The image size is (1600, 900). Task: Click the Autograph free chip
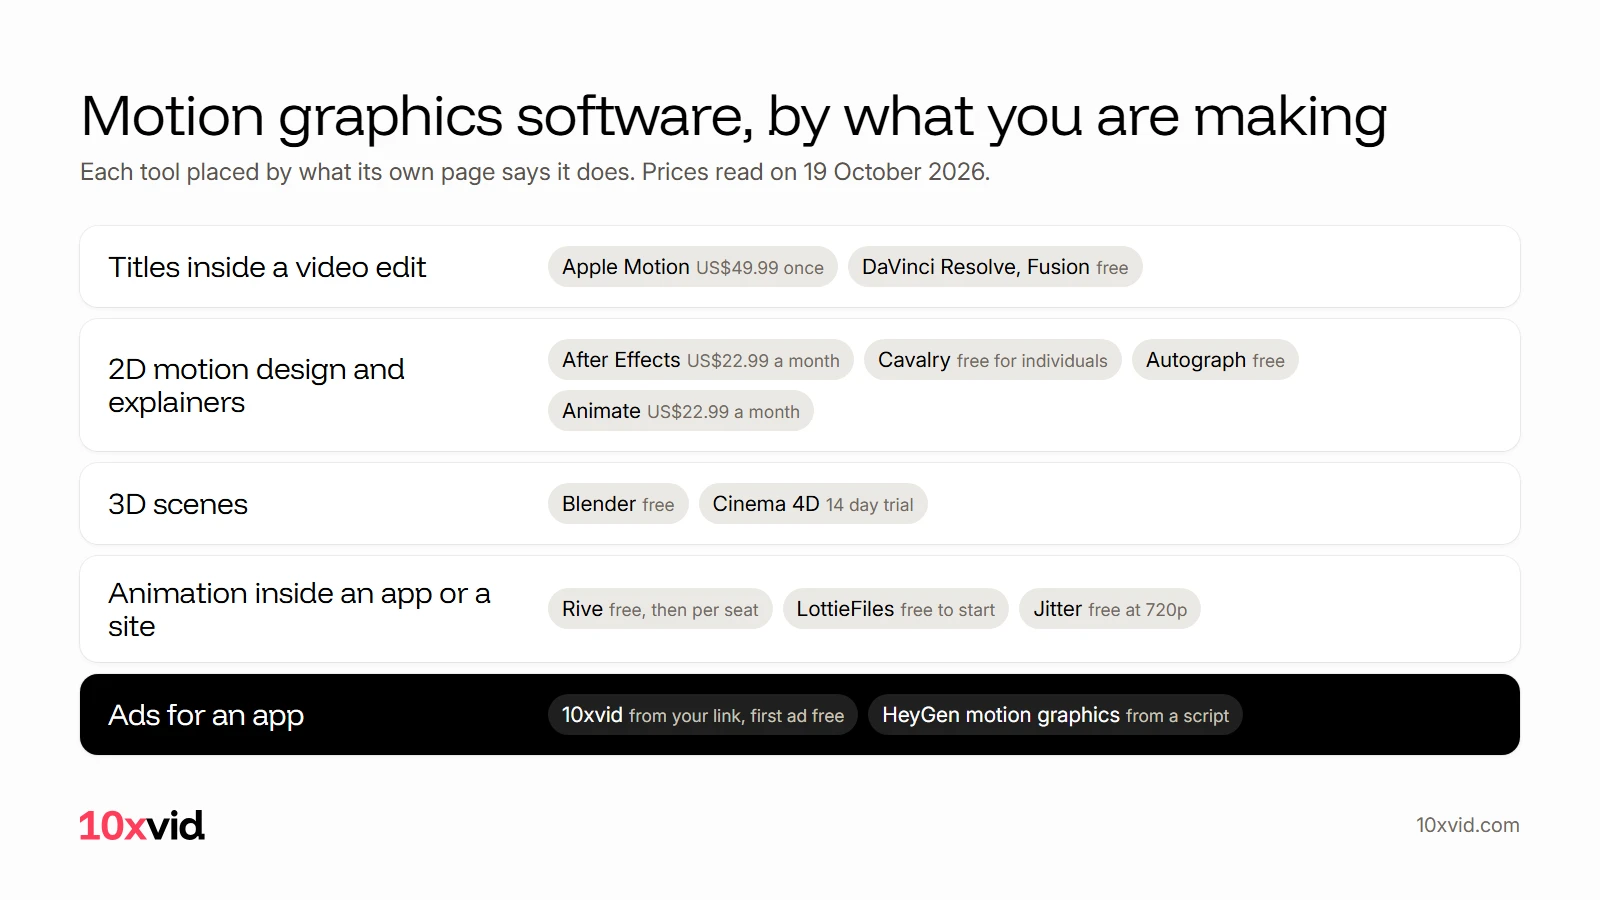(x=1215, y=360)
